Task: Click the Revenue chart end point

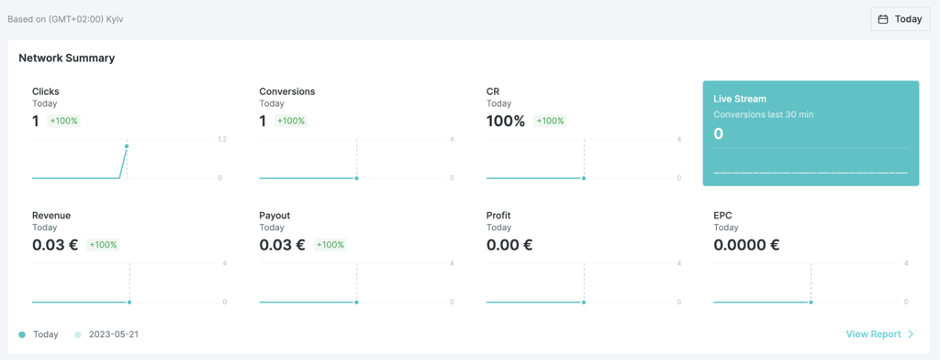Action: click(x=129, y=302)
